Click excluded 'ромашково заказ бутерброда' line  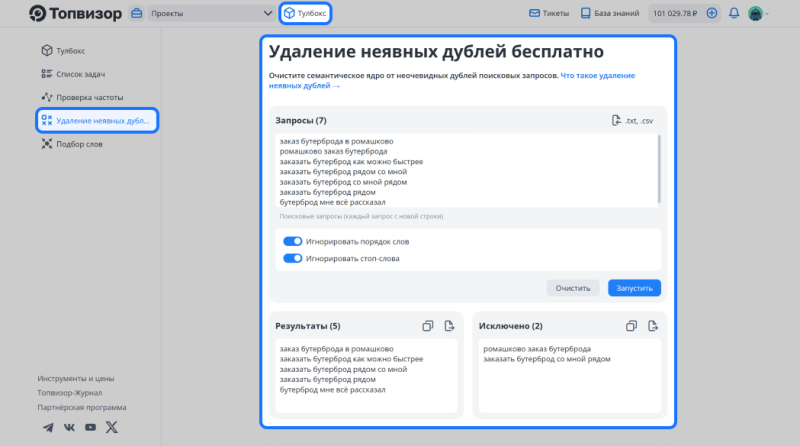[537, 349]
